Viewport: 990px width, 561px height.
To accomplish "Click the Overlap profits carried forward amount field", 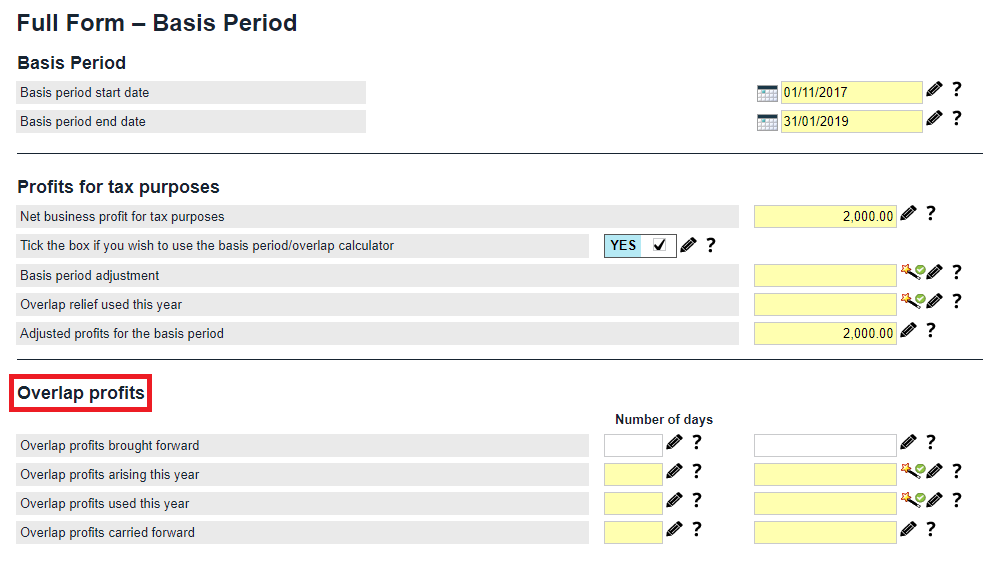I will tap(825, 532).
